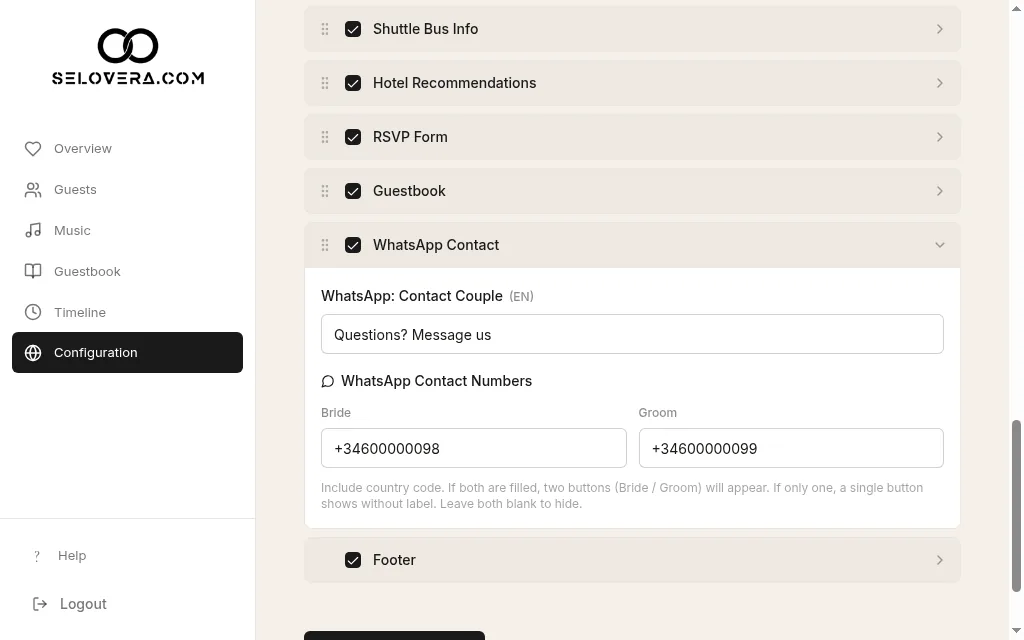Grab the drag handle on Guestbook section
The width and height of the screenshot is (1024, 640).
325,191
